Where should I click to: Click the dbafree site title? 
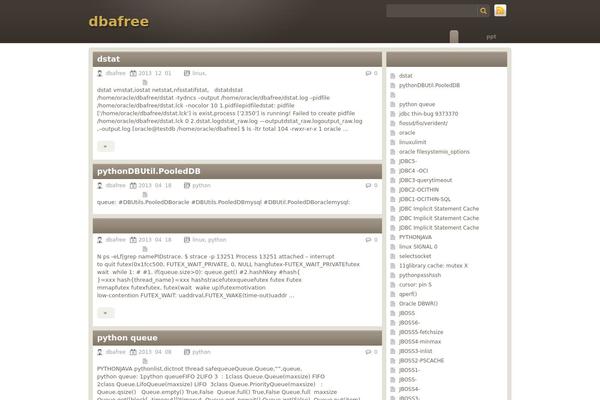[x=119, y=21]
